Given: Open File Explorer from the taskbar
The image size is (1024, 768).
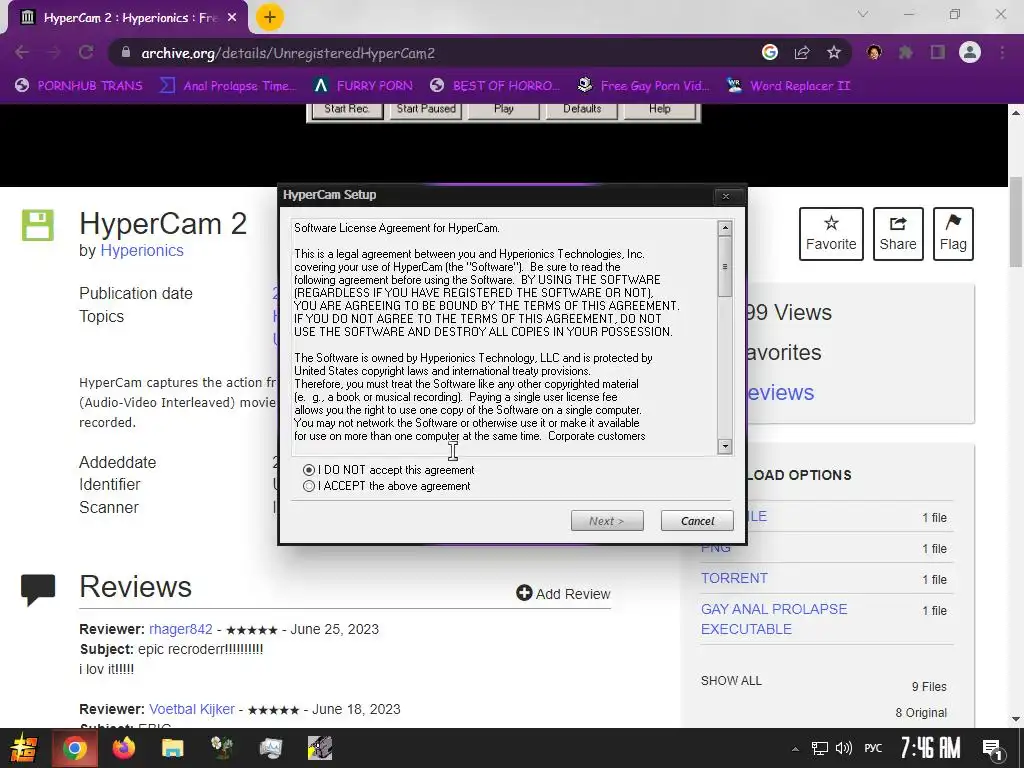Looking at the screenshot, I should coord(172,748).
